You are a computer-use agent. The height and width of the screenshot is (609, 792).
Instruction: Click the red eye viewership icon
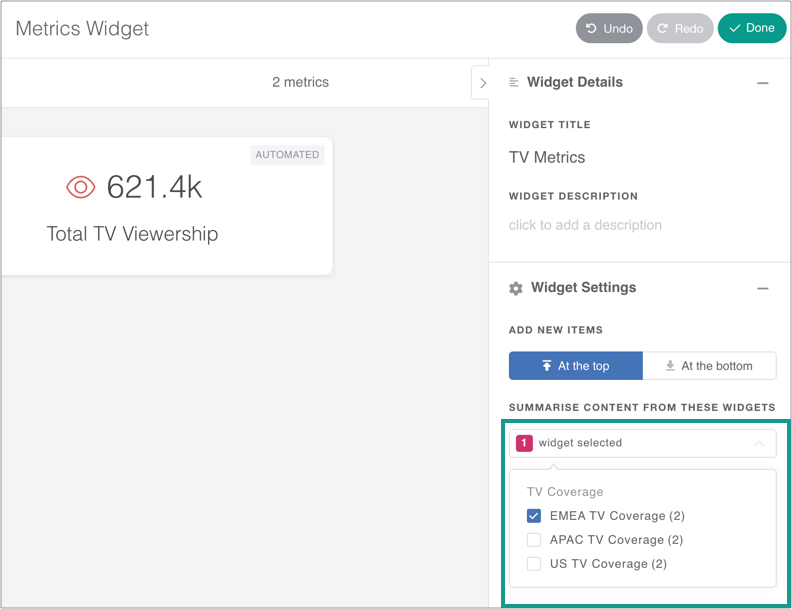click(x=81, y=187)
